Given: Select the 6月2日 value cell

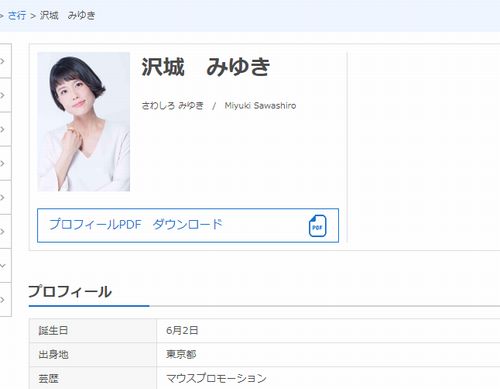Looking at the screenshot, I should pos(328,330).
